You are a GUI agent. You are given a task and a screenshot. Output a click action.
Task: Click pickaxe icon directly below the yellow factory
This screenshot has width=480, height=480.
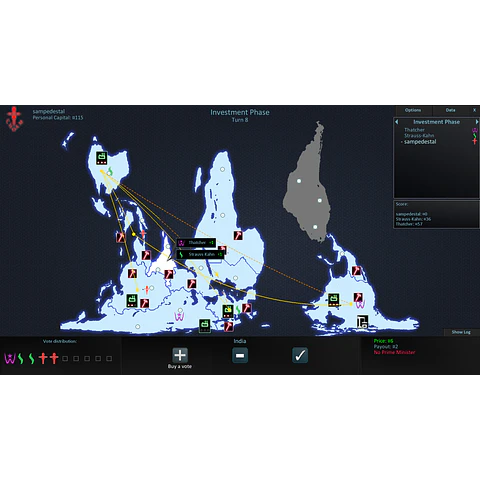[228, 326]
